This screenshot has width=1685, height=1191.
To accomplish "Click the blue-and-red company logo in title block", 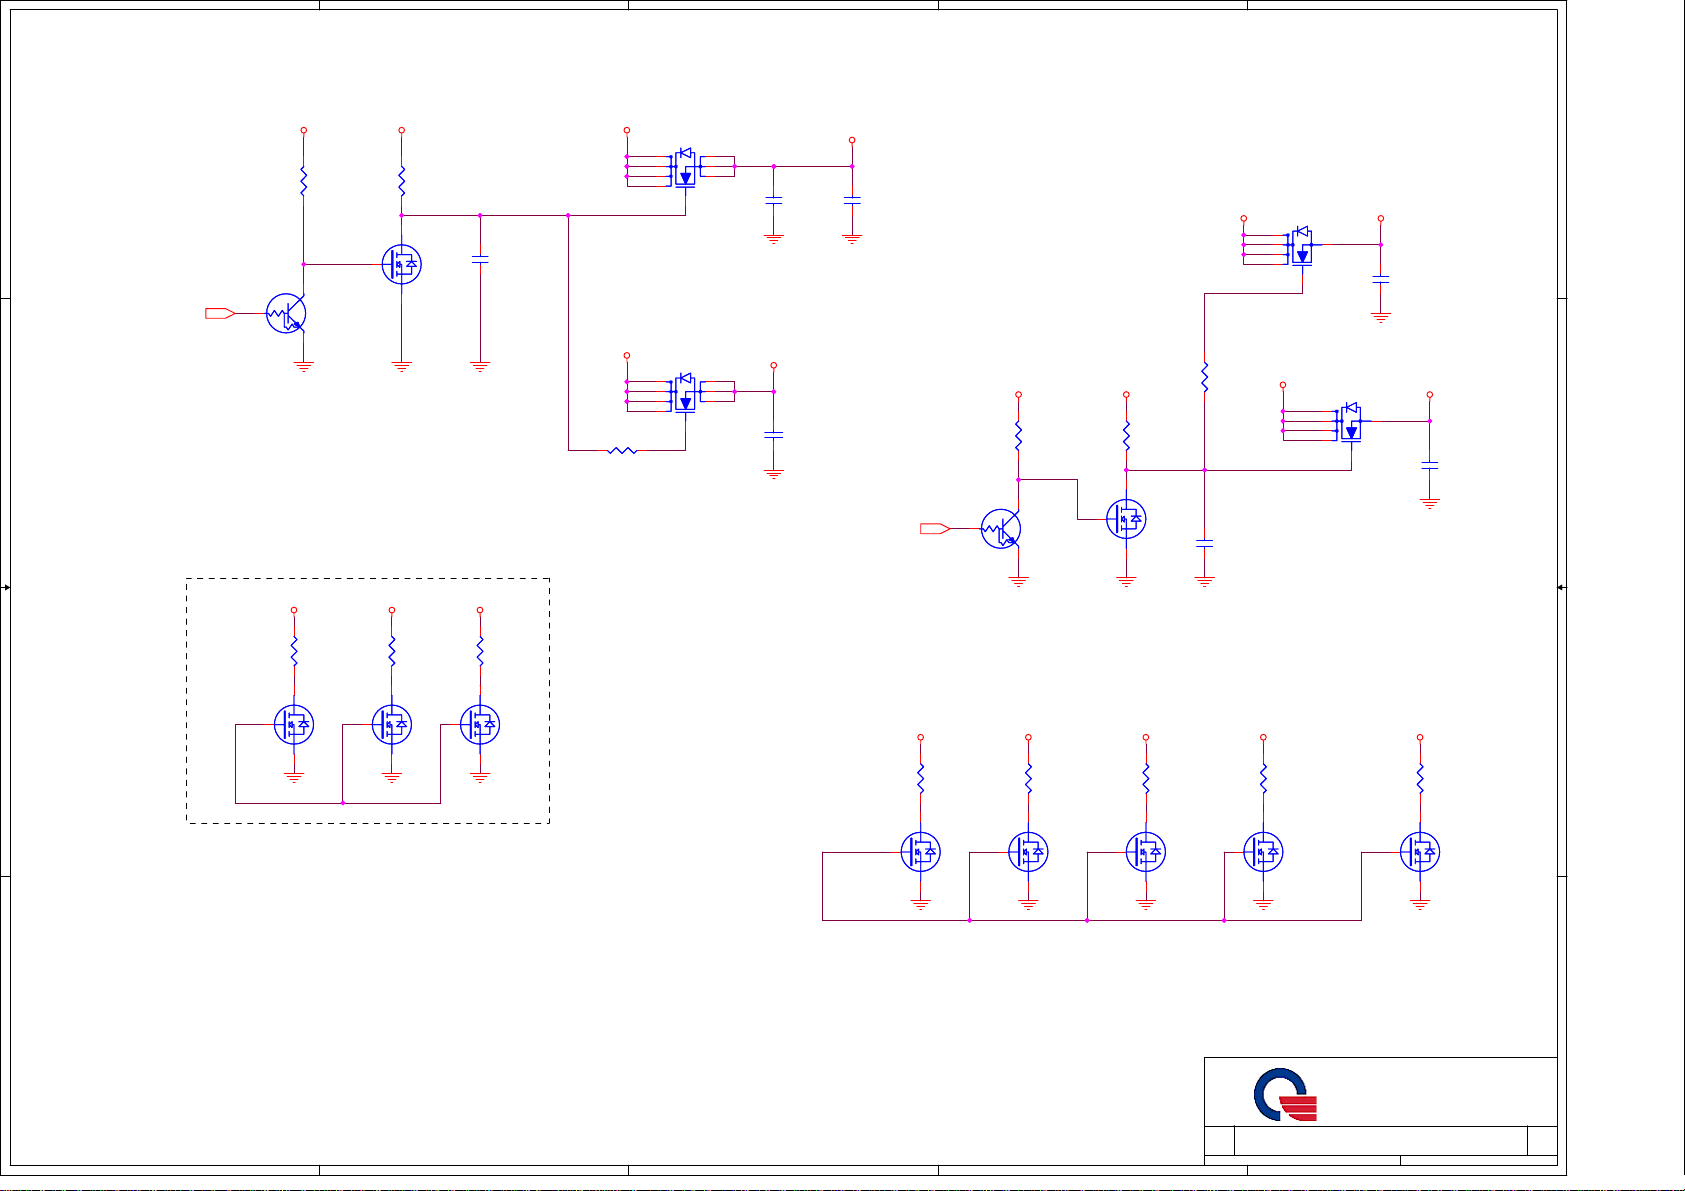I will [1286, 1095].
